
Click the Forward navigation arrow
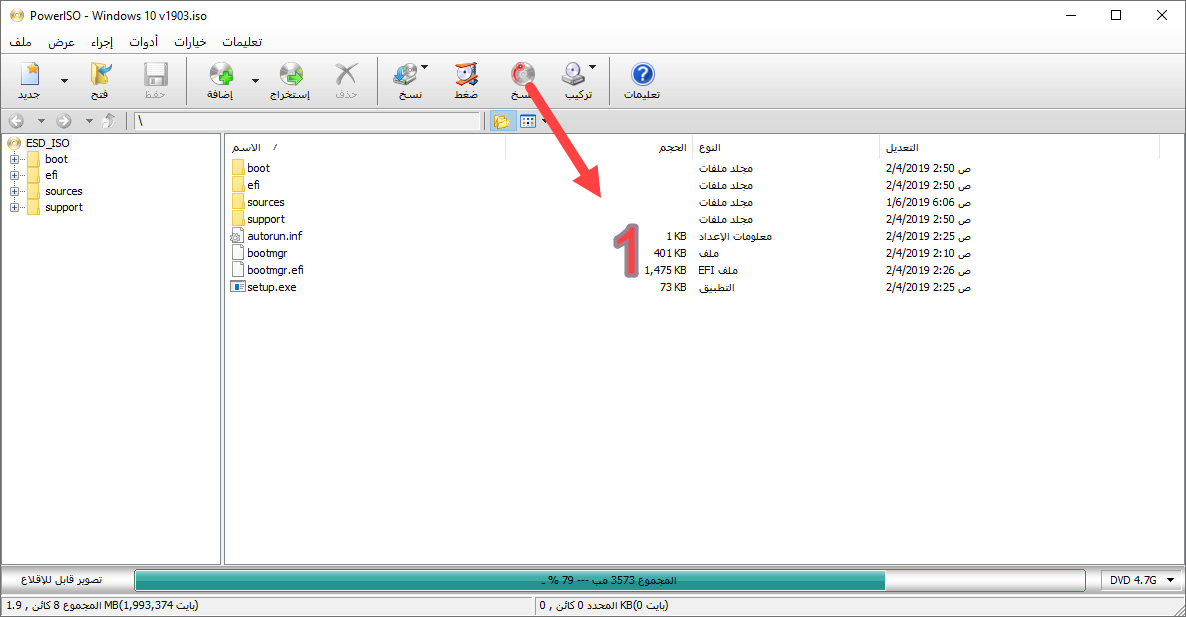pos(64,121)
